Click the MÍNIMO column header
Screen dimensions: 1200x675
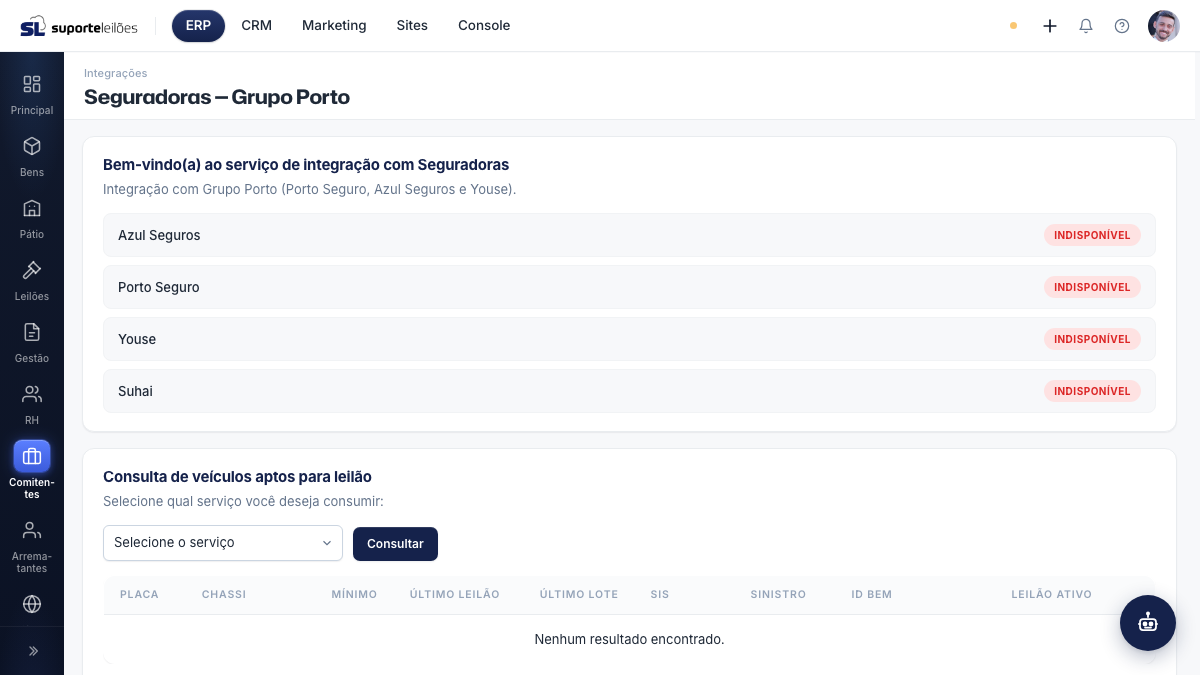354,594
